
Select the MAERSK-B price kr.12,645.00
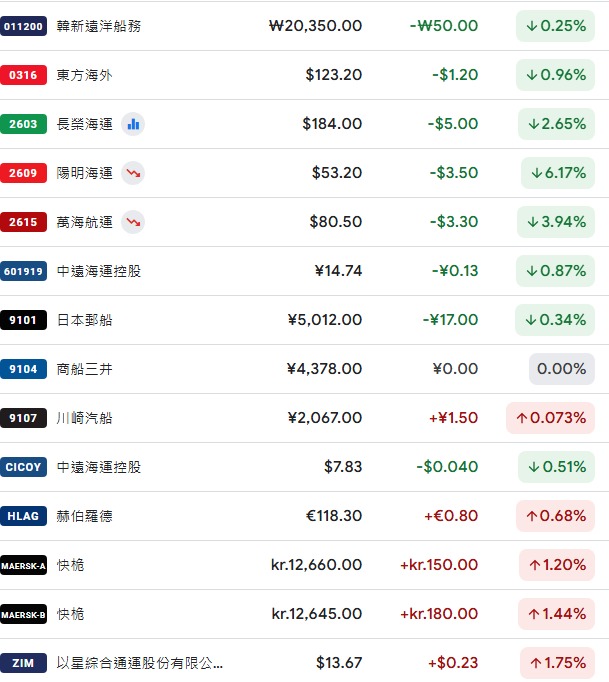click(317, 614)
